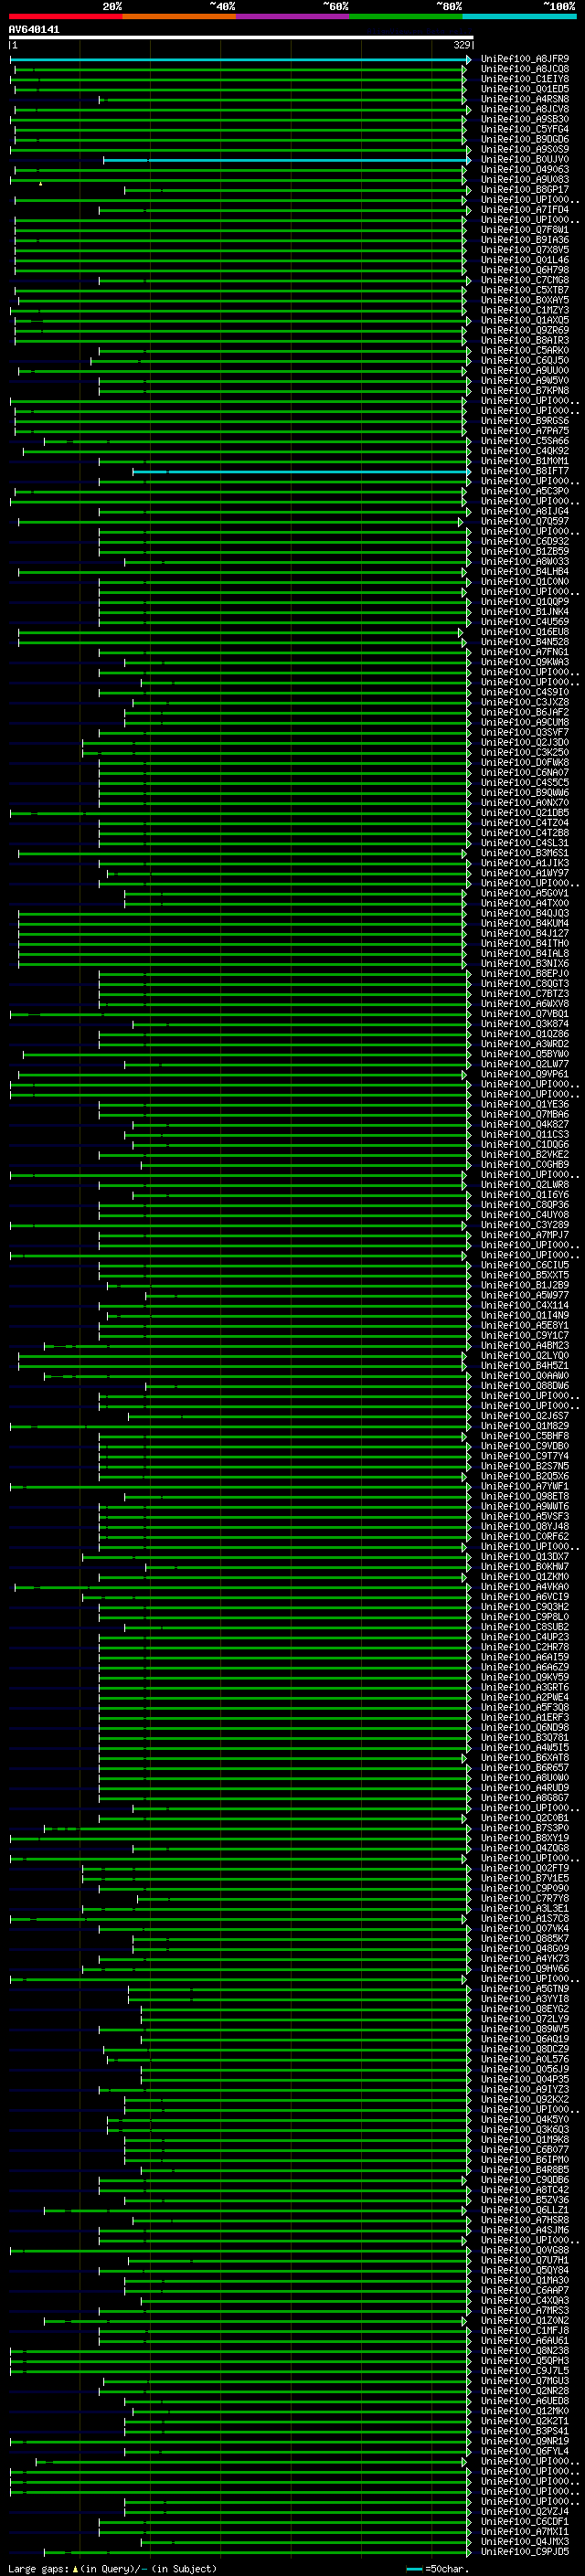
Task: Select hit label UniRef100_C4SL31
Action: tap(525, 843)
